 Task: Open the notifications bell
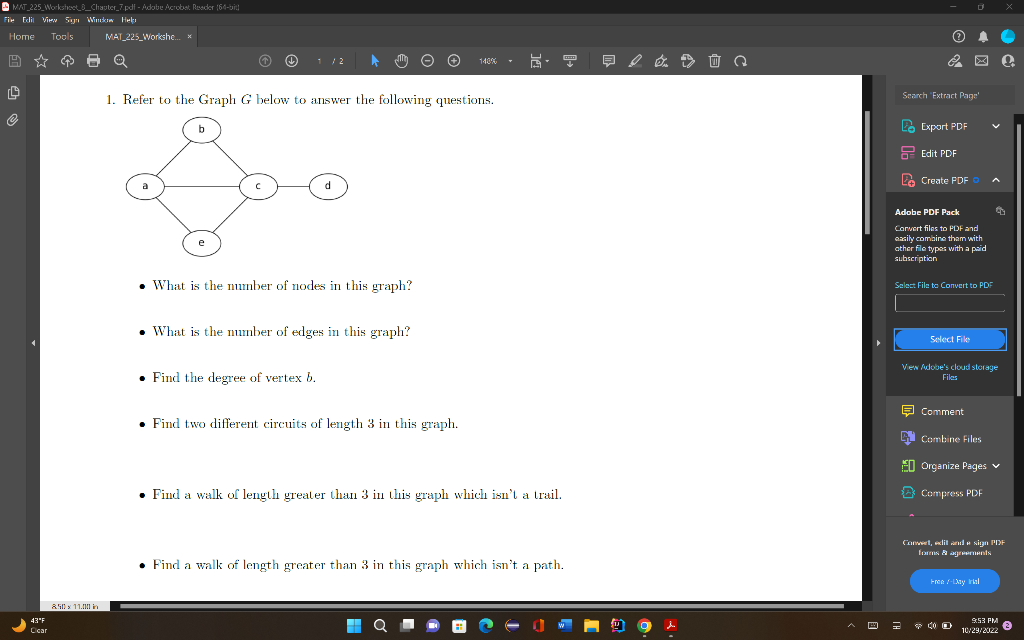click(983, 37)
